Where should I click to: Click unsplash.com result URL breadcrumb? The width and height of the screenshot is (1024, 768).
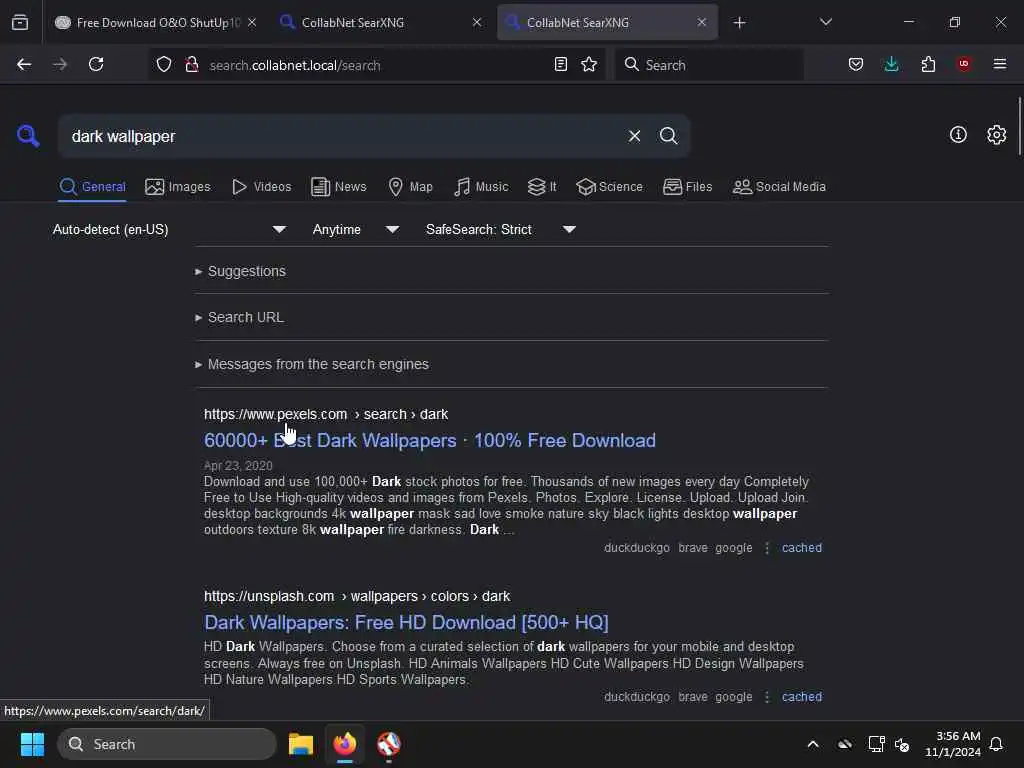[357, 596]
